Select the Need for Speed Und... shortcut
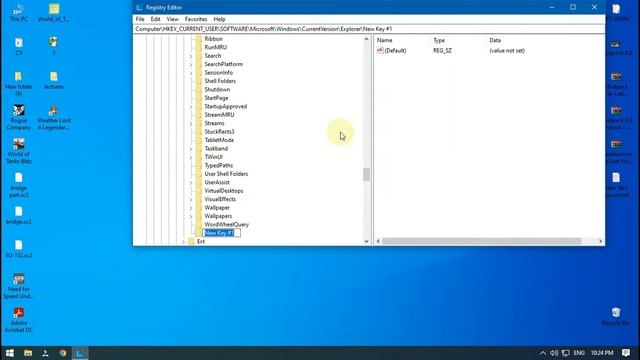640x360 pixels. click(x=19, y=286)
